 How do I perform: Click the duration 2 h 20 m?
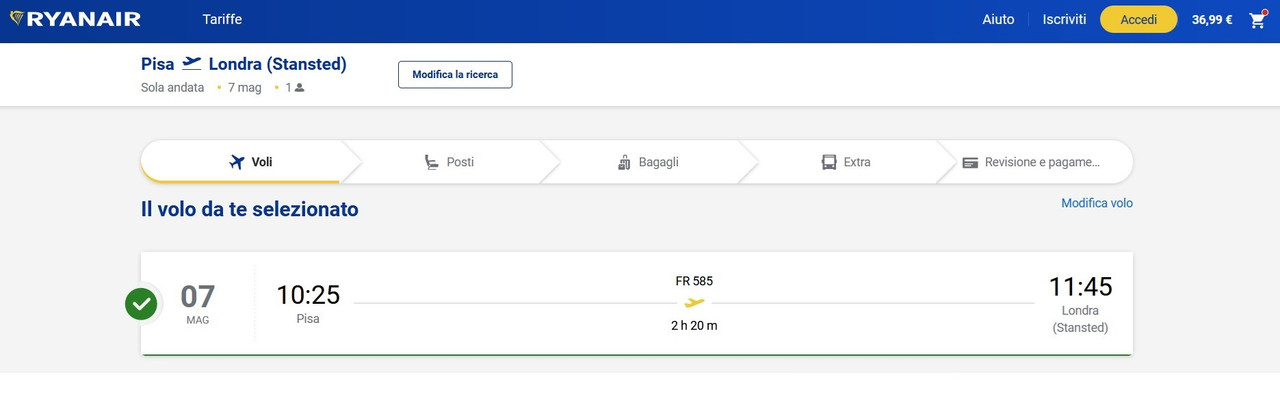[x=694, y=325]
